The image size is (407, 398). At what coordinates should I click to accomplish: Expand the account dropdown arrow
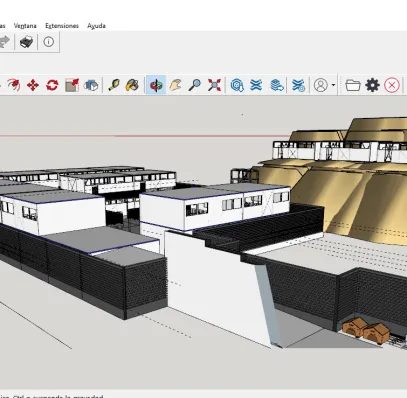(333, 85)
